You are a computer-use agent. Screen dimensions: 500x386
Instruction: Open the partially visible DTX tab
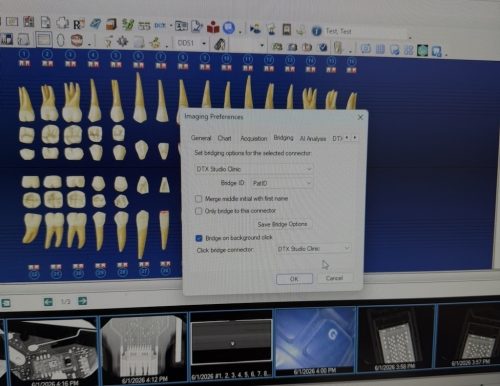point(337,138)
